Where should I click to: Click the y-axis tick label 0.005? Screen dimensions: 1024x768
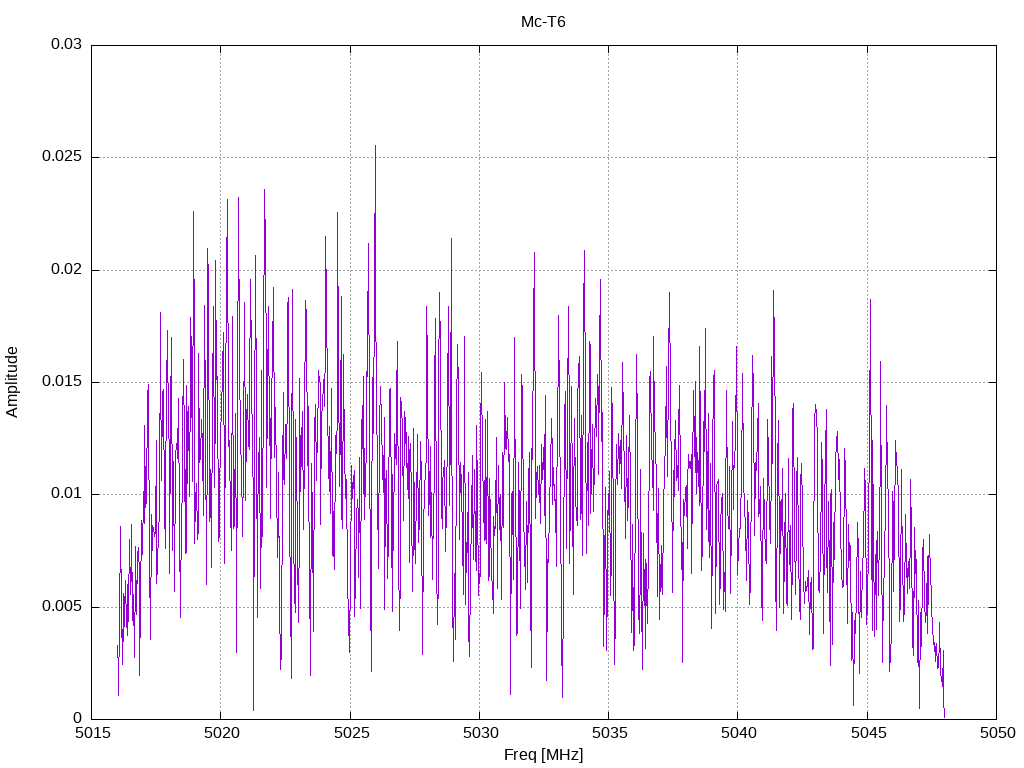click(x=62, y=606)
